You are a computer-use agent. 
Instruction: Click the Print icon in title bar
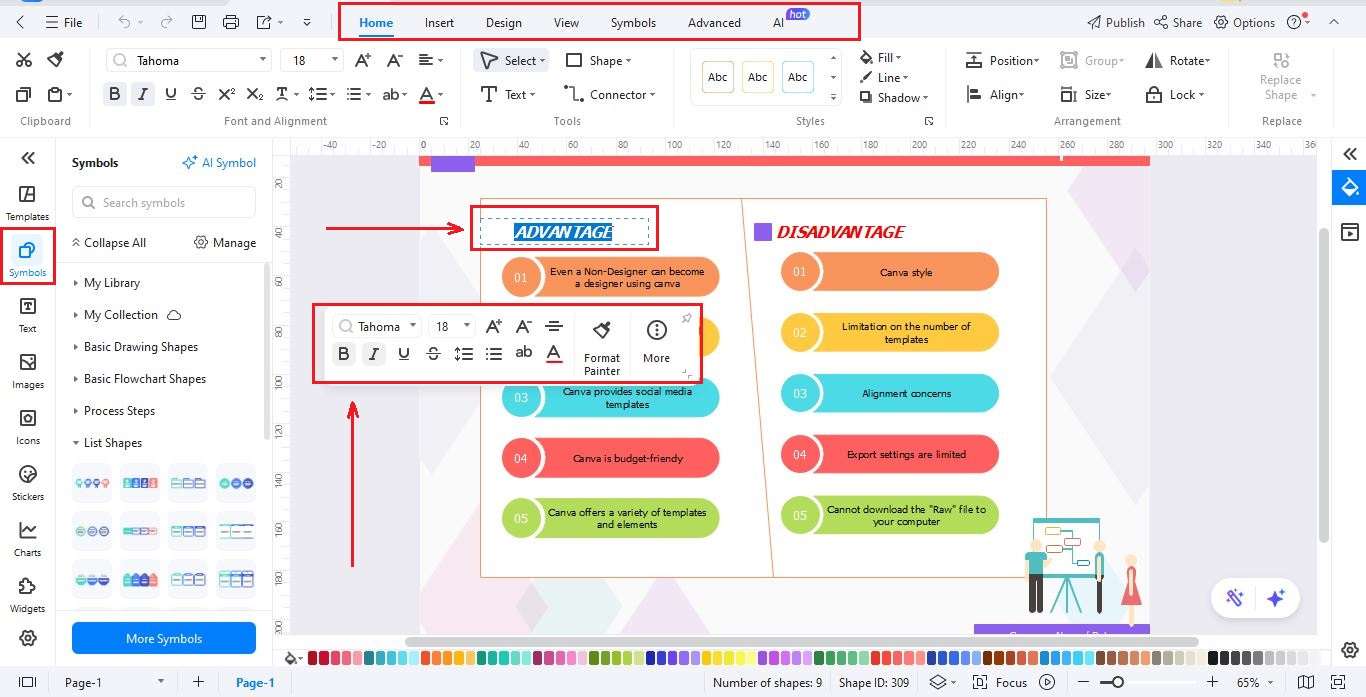(x=231, y=21)
